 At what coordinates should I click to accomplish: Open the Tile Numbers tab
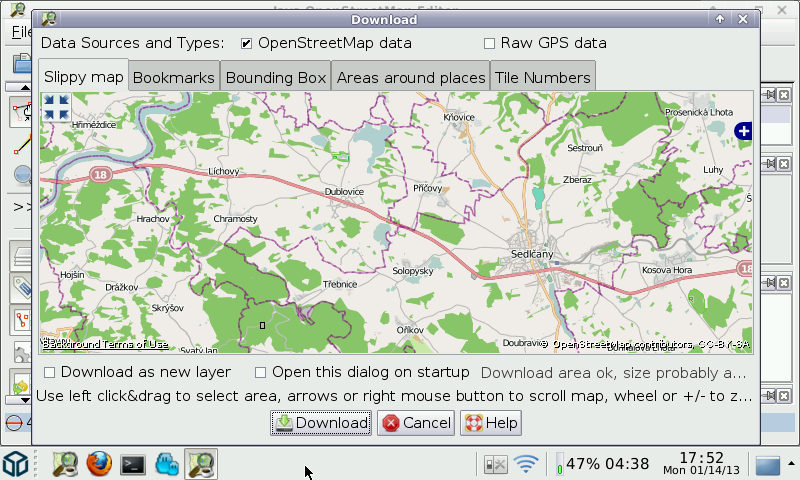tap(542, 77)
